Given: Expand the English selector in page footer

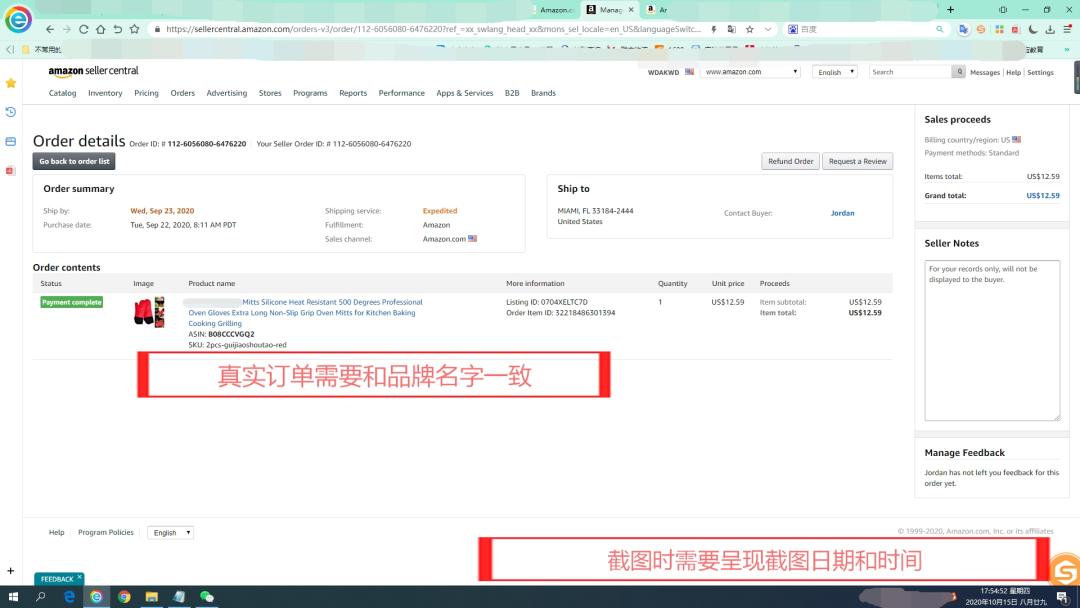Looking at the screenshot, I should point(170,532).
